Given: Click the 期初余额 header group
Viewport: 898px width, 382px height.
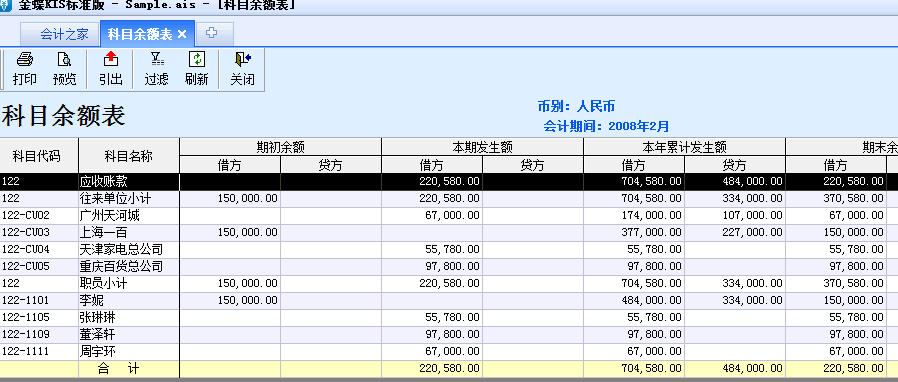Looking at the screenshot, I should point(281,147).
